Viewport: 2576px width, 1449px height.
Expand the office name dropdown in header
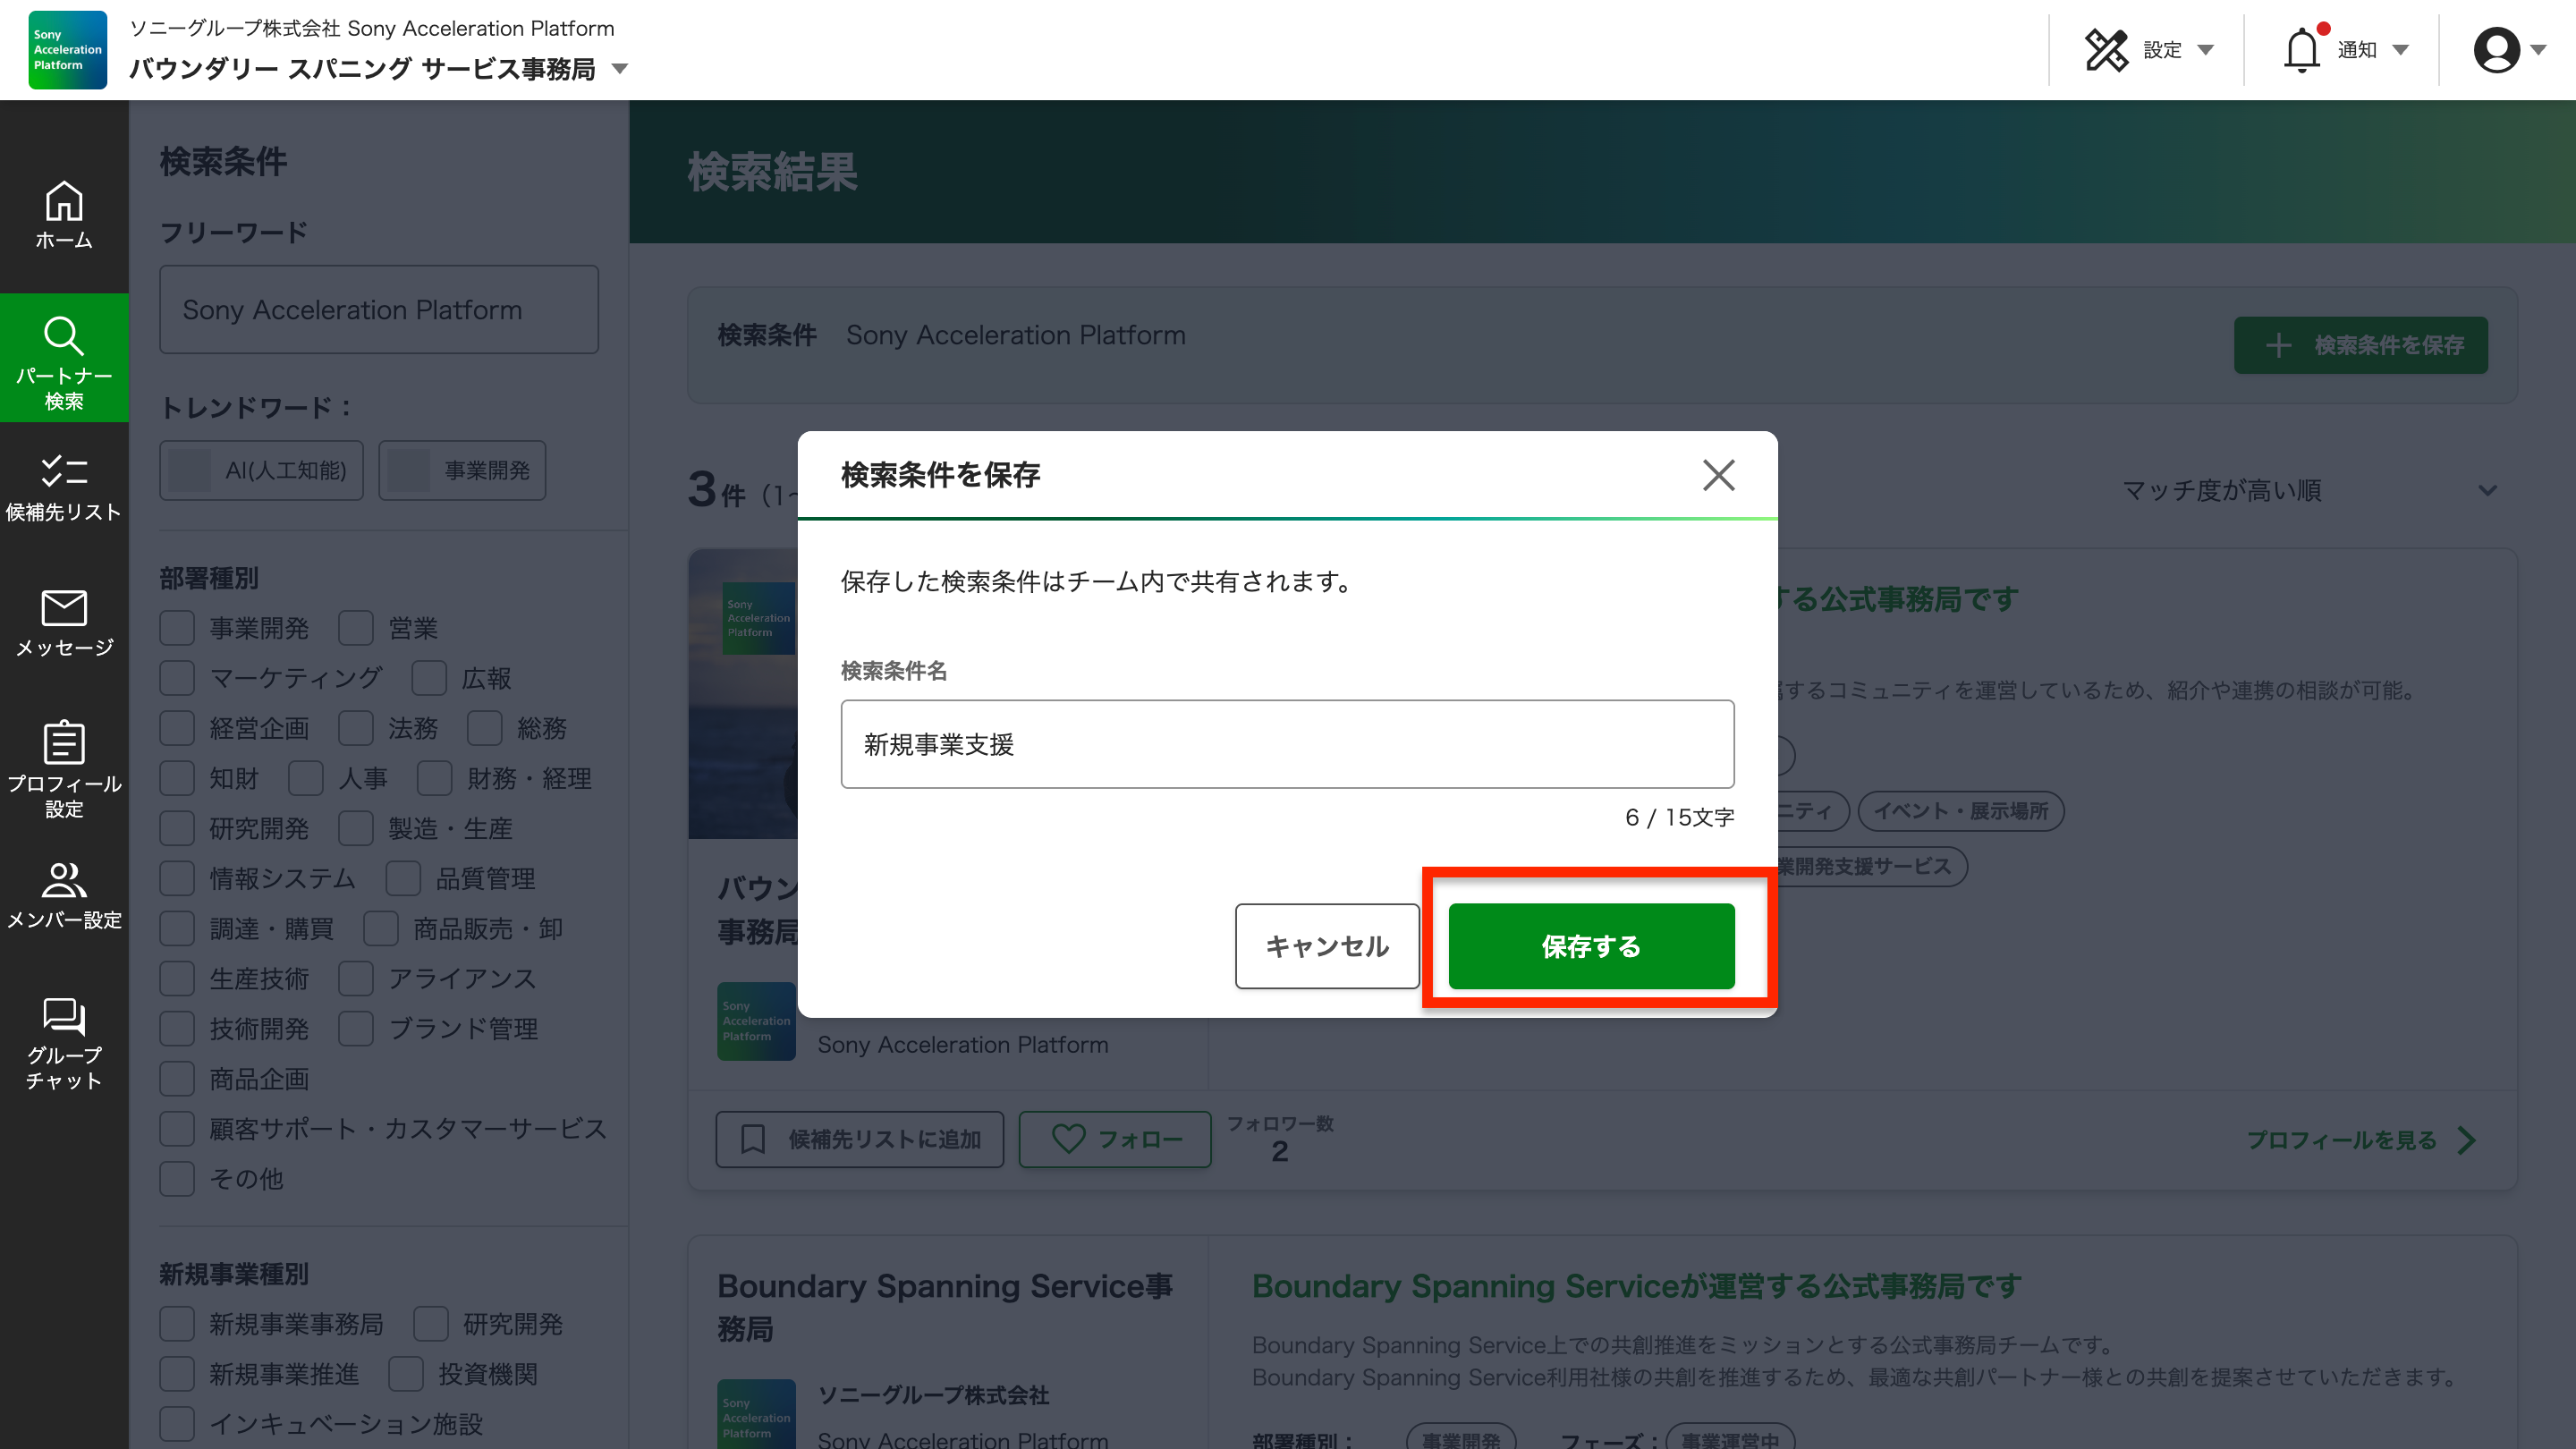tap(620, 69)
